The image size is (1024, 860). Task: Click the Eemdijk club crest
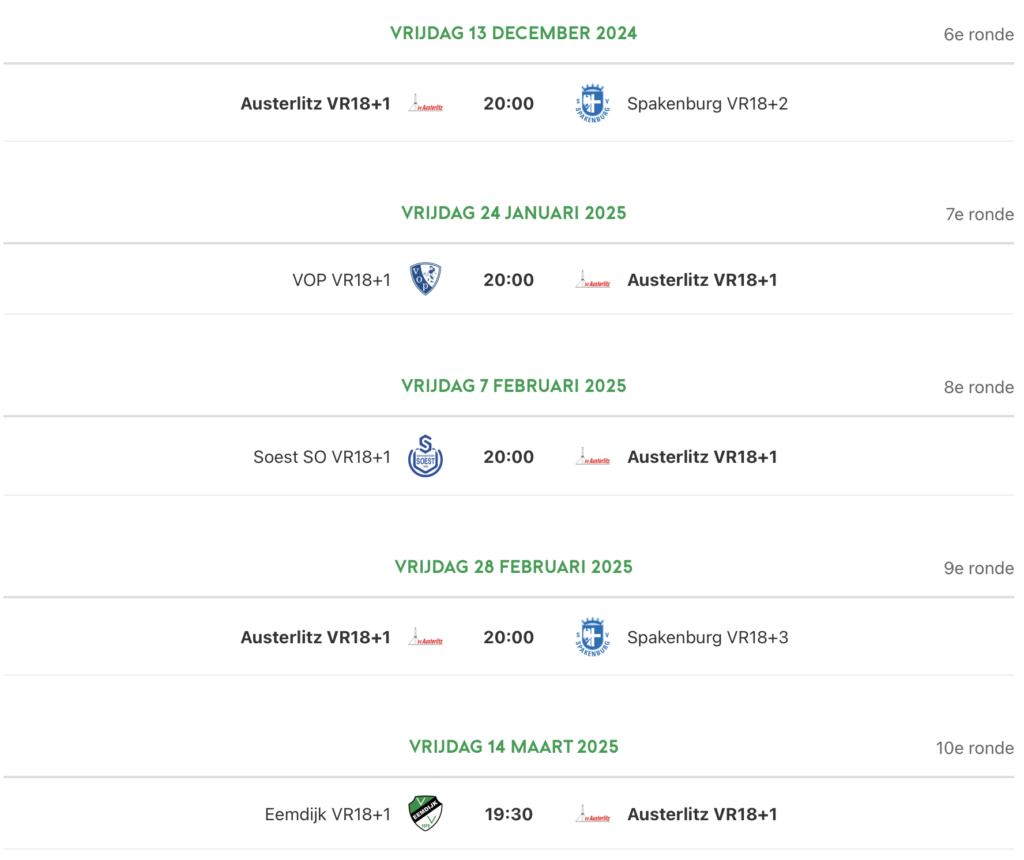tap(425, 813)
